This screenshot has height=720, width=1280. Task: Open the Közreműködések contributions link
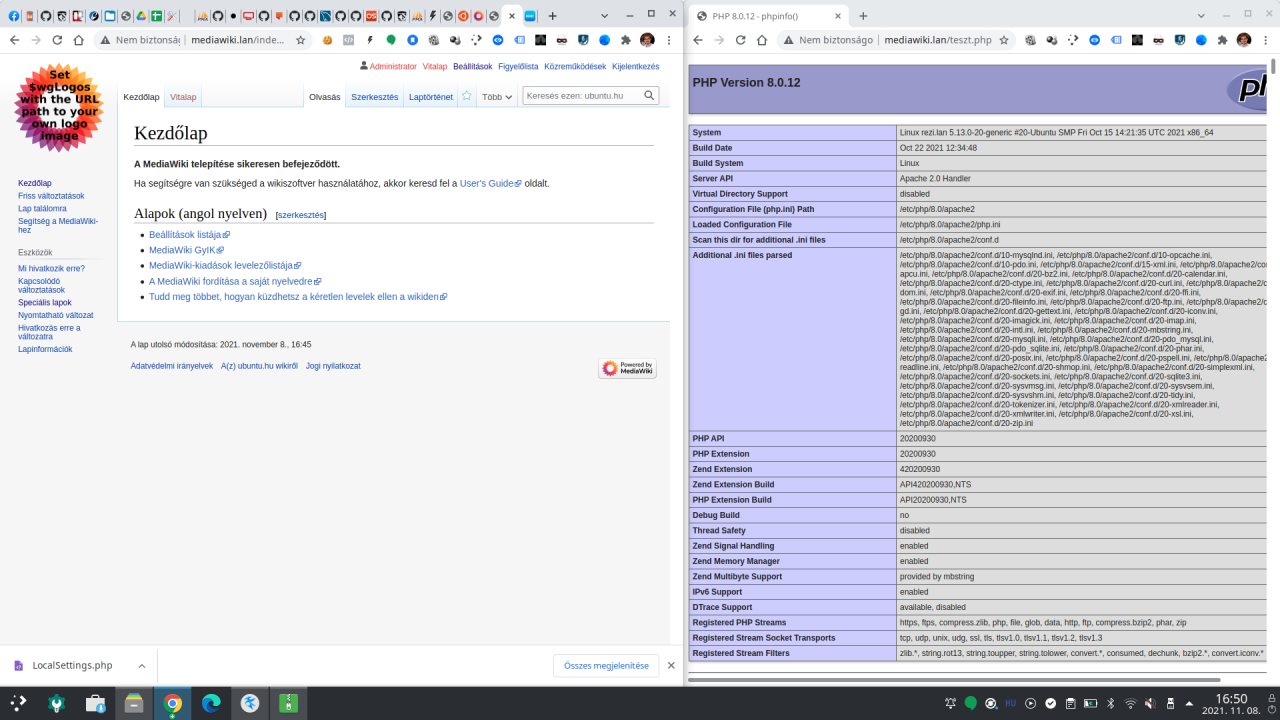(x=575, y=66)
